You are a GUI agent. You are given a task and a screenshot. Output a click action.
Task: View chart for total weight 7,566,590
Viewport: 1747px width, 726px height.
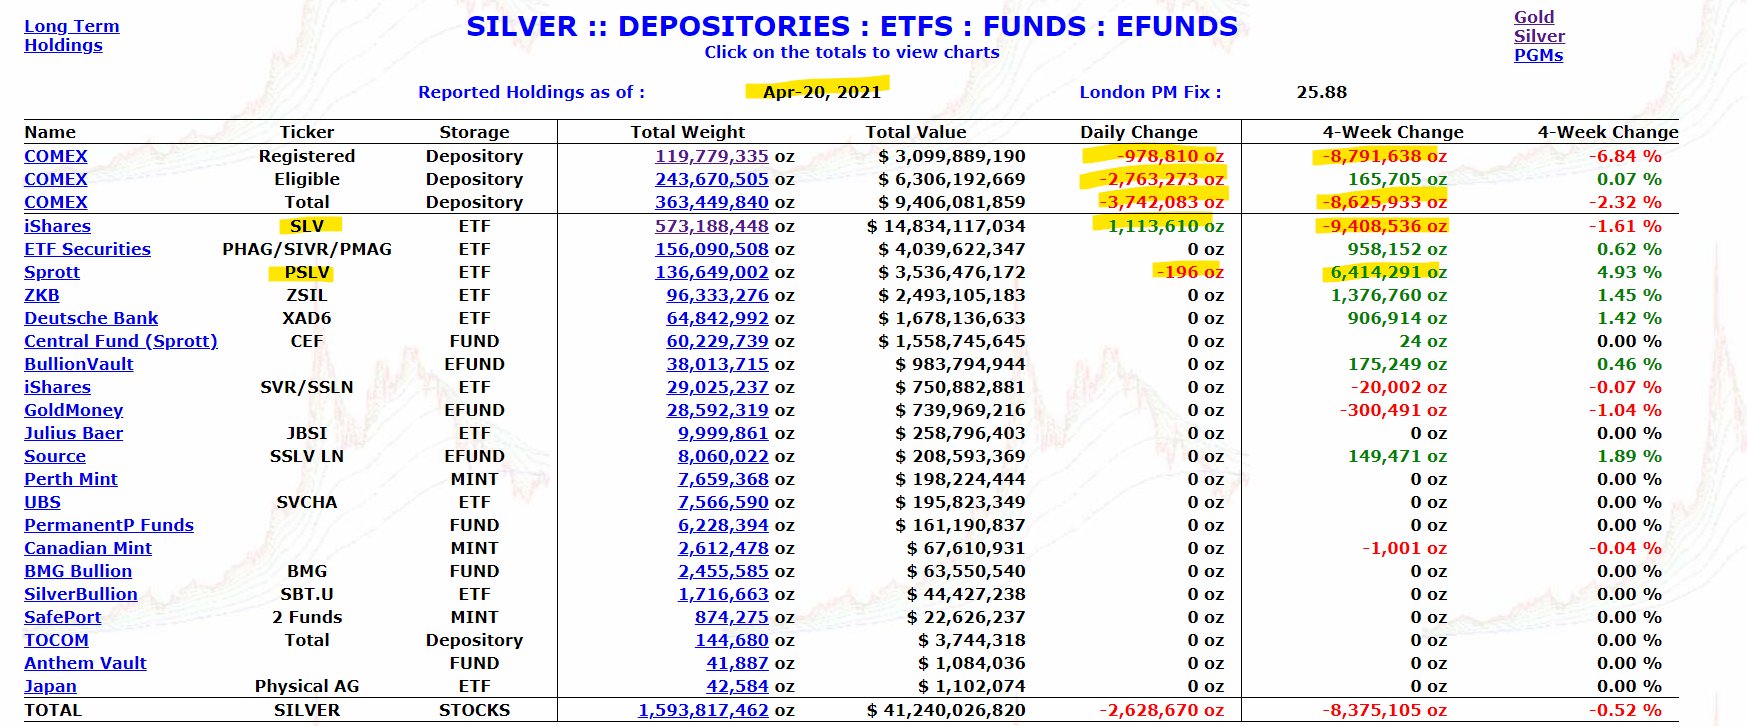[723, 502]
